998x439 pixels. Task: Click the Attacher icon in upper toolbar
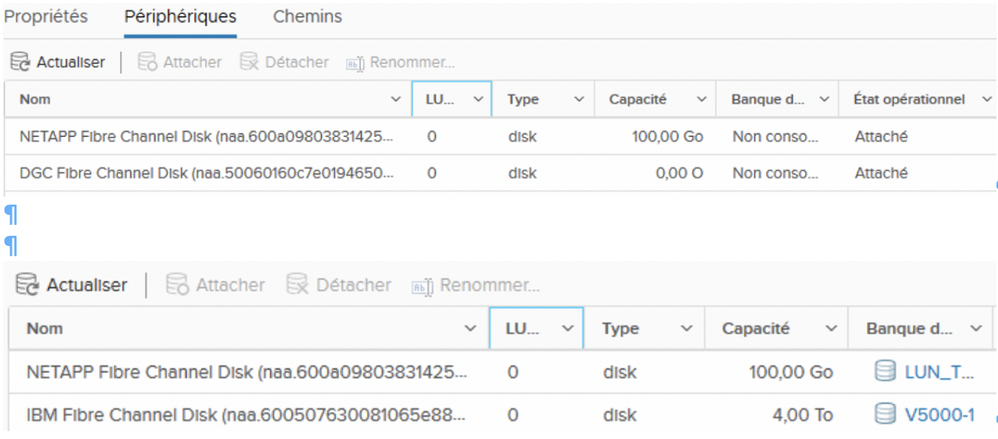pyautogui.click(x=147, y=62)
